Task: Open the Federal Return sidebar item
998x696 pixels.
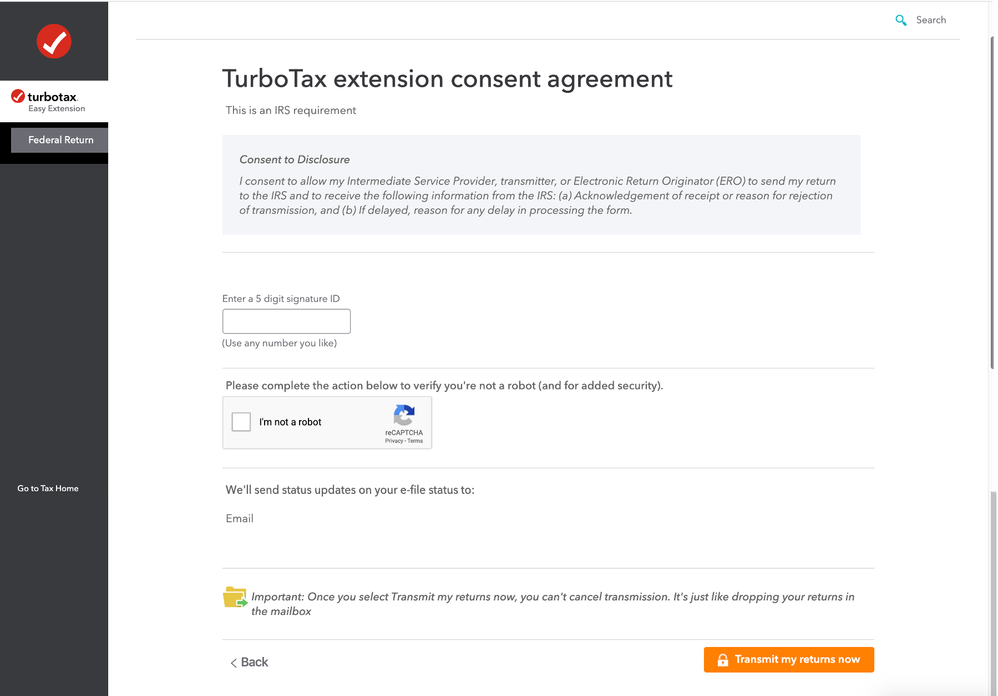Action: pyautogui.click(x=60, y=140)
